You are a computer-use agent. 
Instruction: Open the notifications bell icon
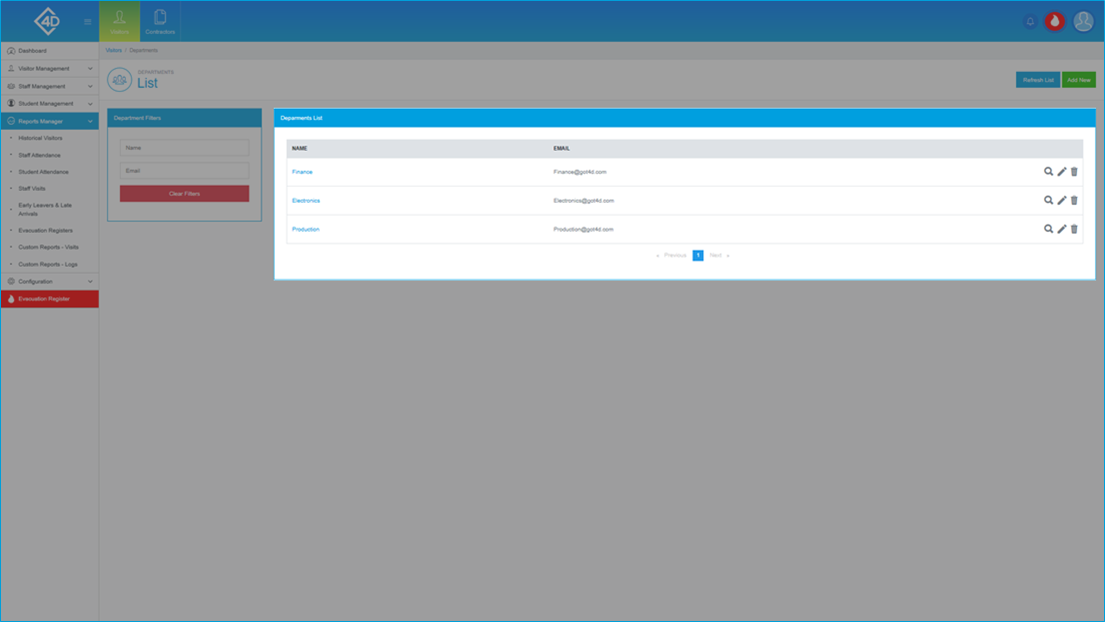[1030, 22]
